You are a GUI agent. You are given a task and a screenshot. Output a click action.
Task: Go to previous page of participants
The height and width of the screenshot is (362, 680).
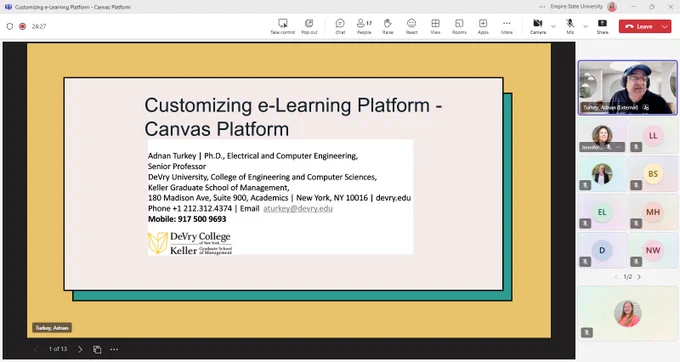click(616, 277)
